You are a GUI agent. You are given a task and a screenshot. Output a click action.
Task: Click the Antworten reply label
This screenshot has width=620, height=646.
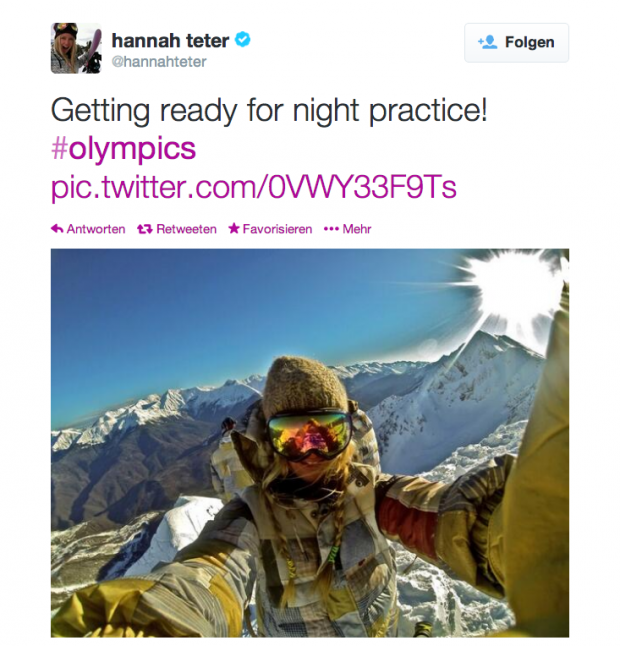point(96,229)
